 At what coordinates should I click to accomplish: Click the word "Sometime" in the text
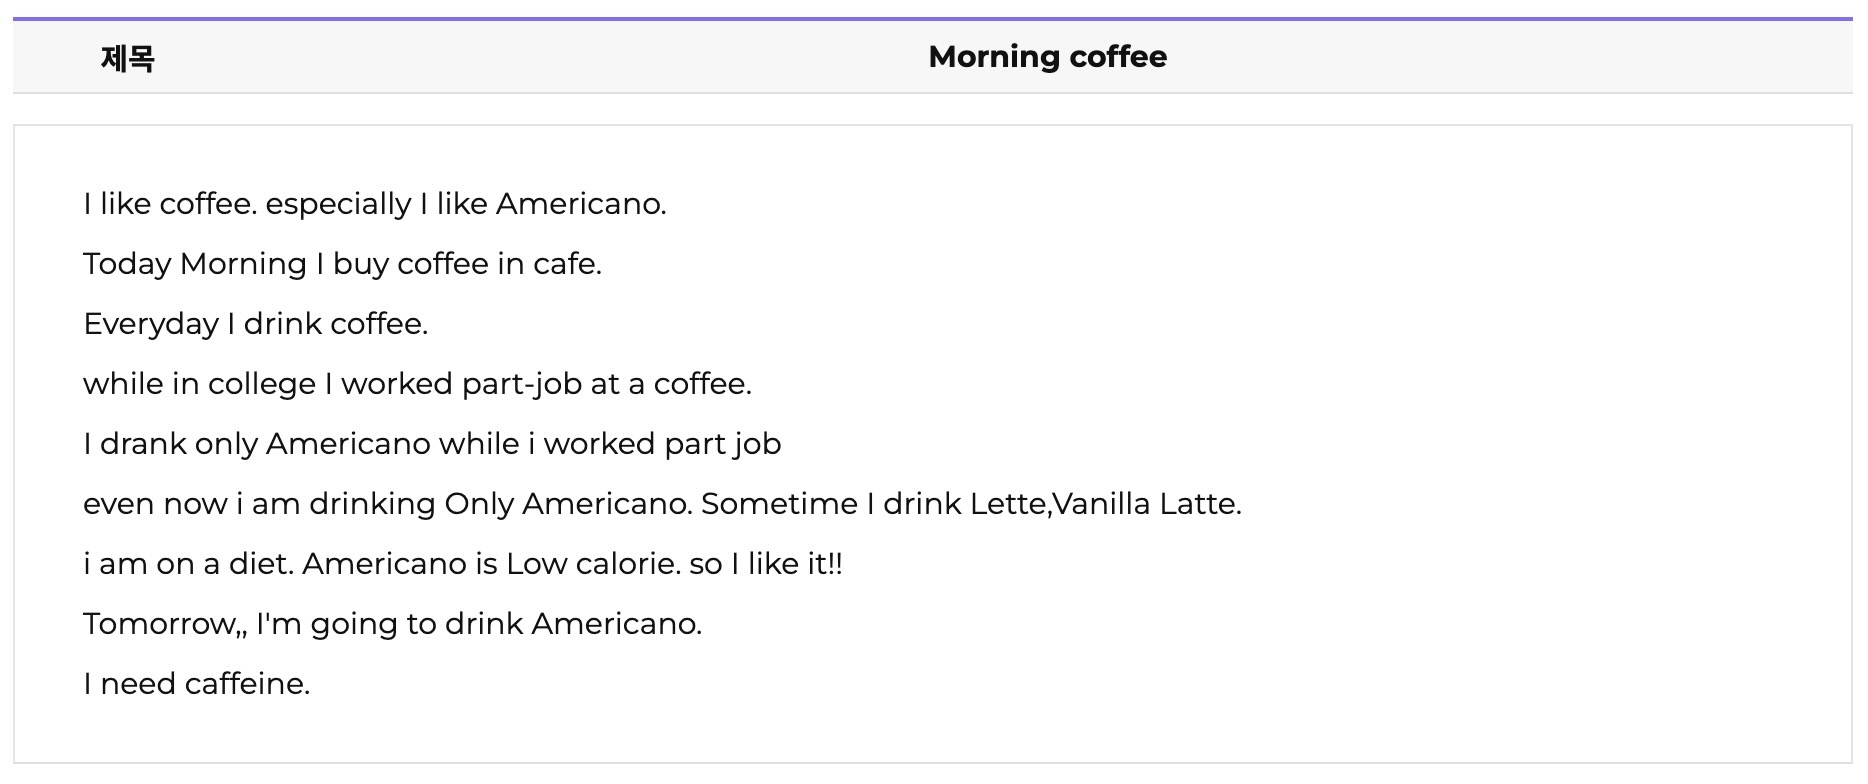pyautogui.click(x=779, y=504)
